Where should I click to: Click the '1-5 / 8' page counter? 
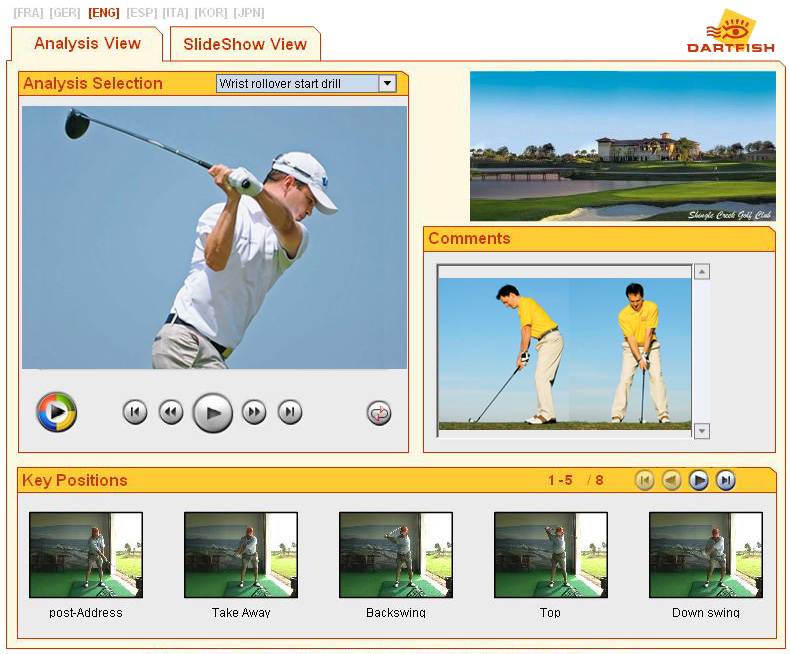click(x=575, y=480)
